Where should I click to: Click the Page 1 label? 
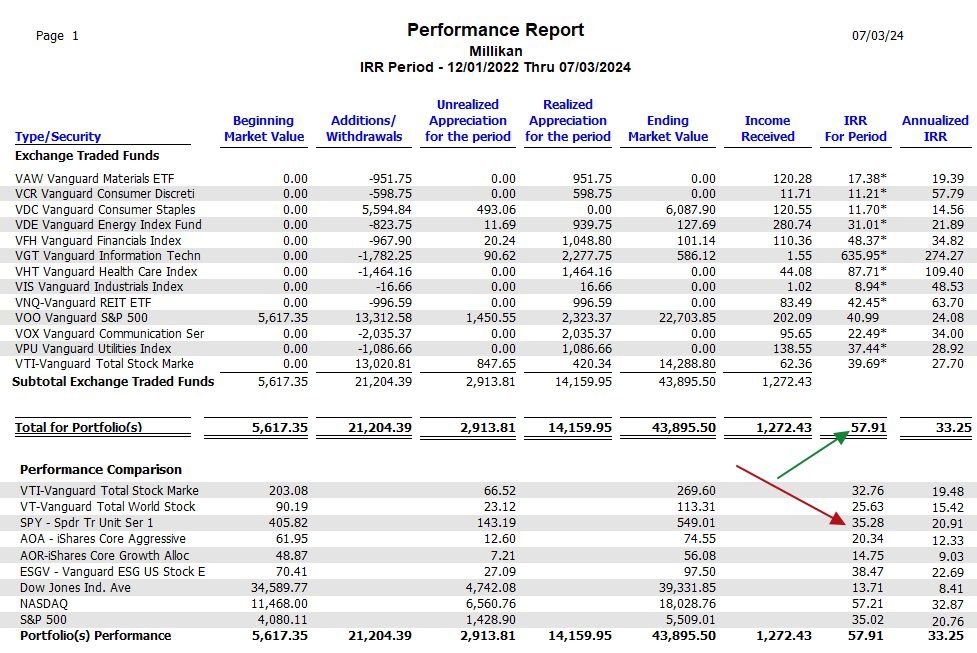tap(57, 36)
